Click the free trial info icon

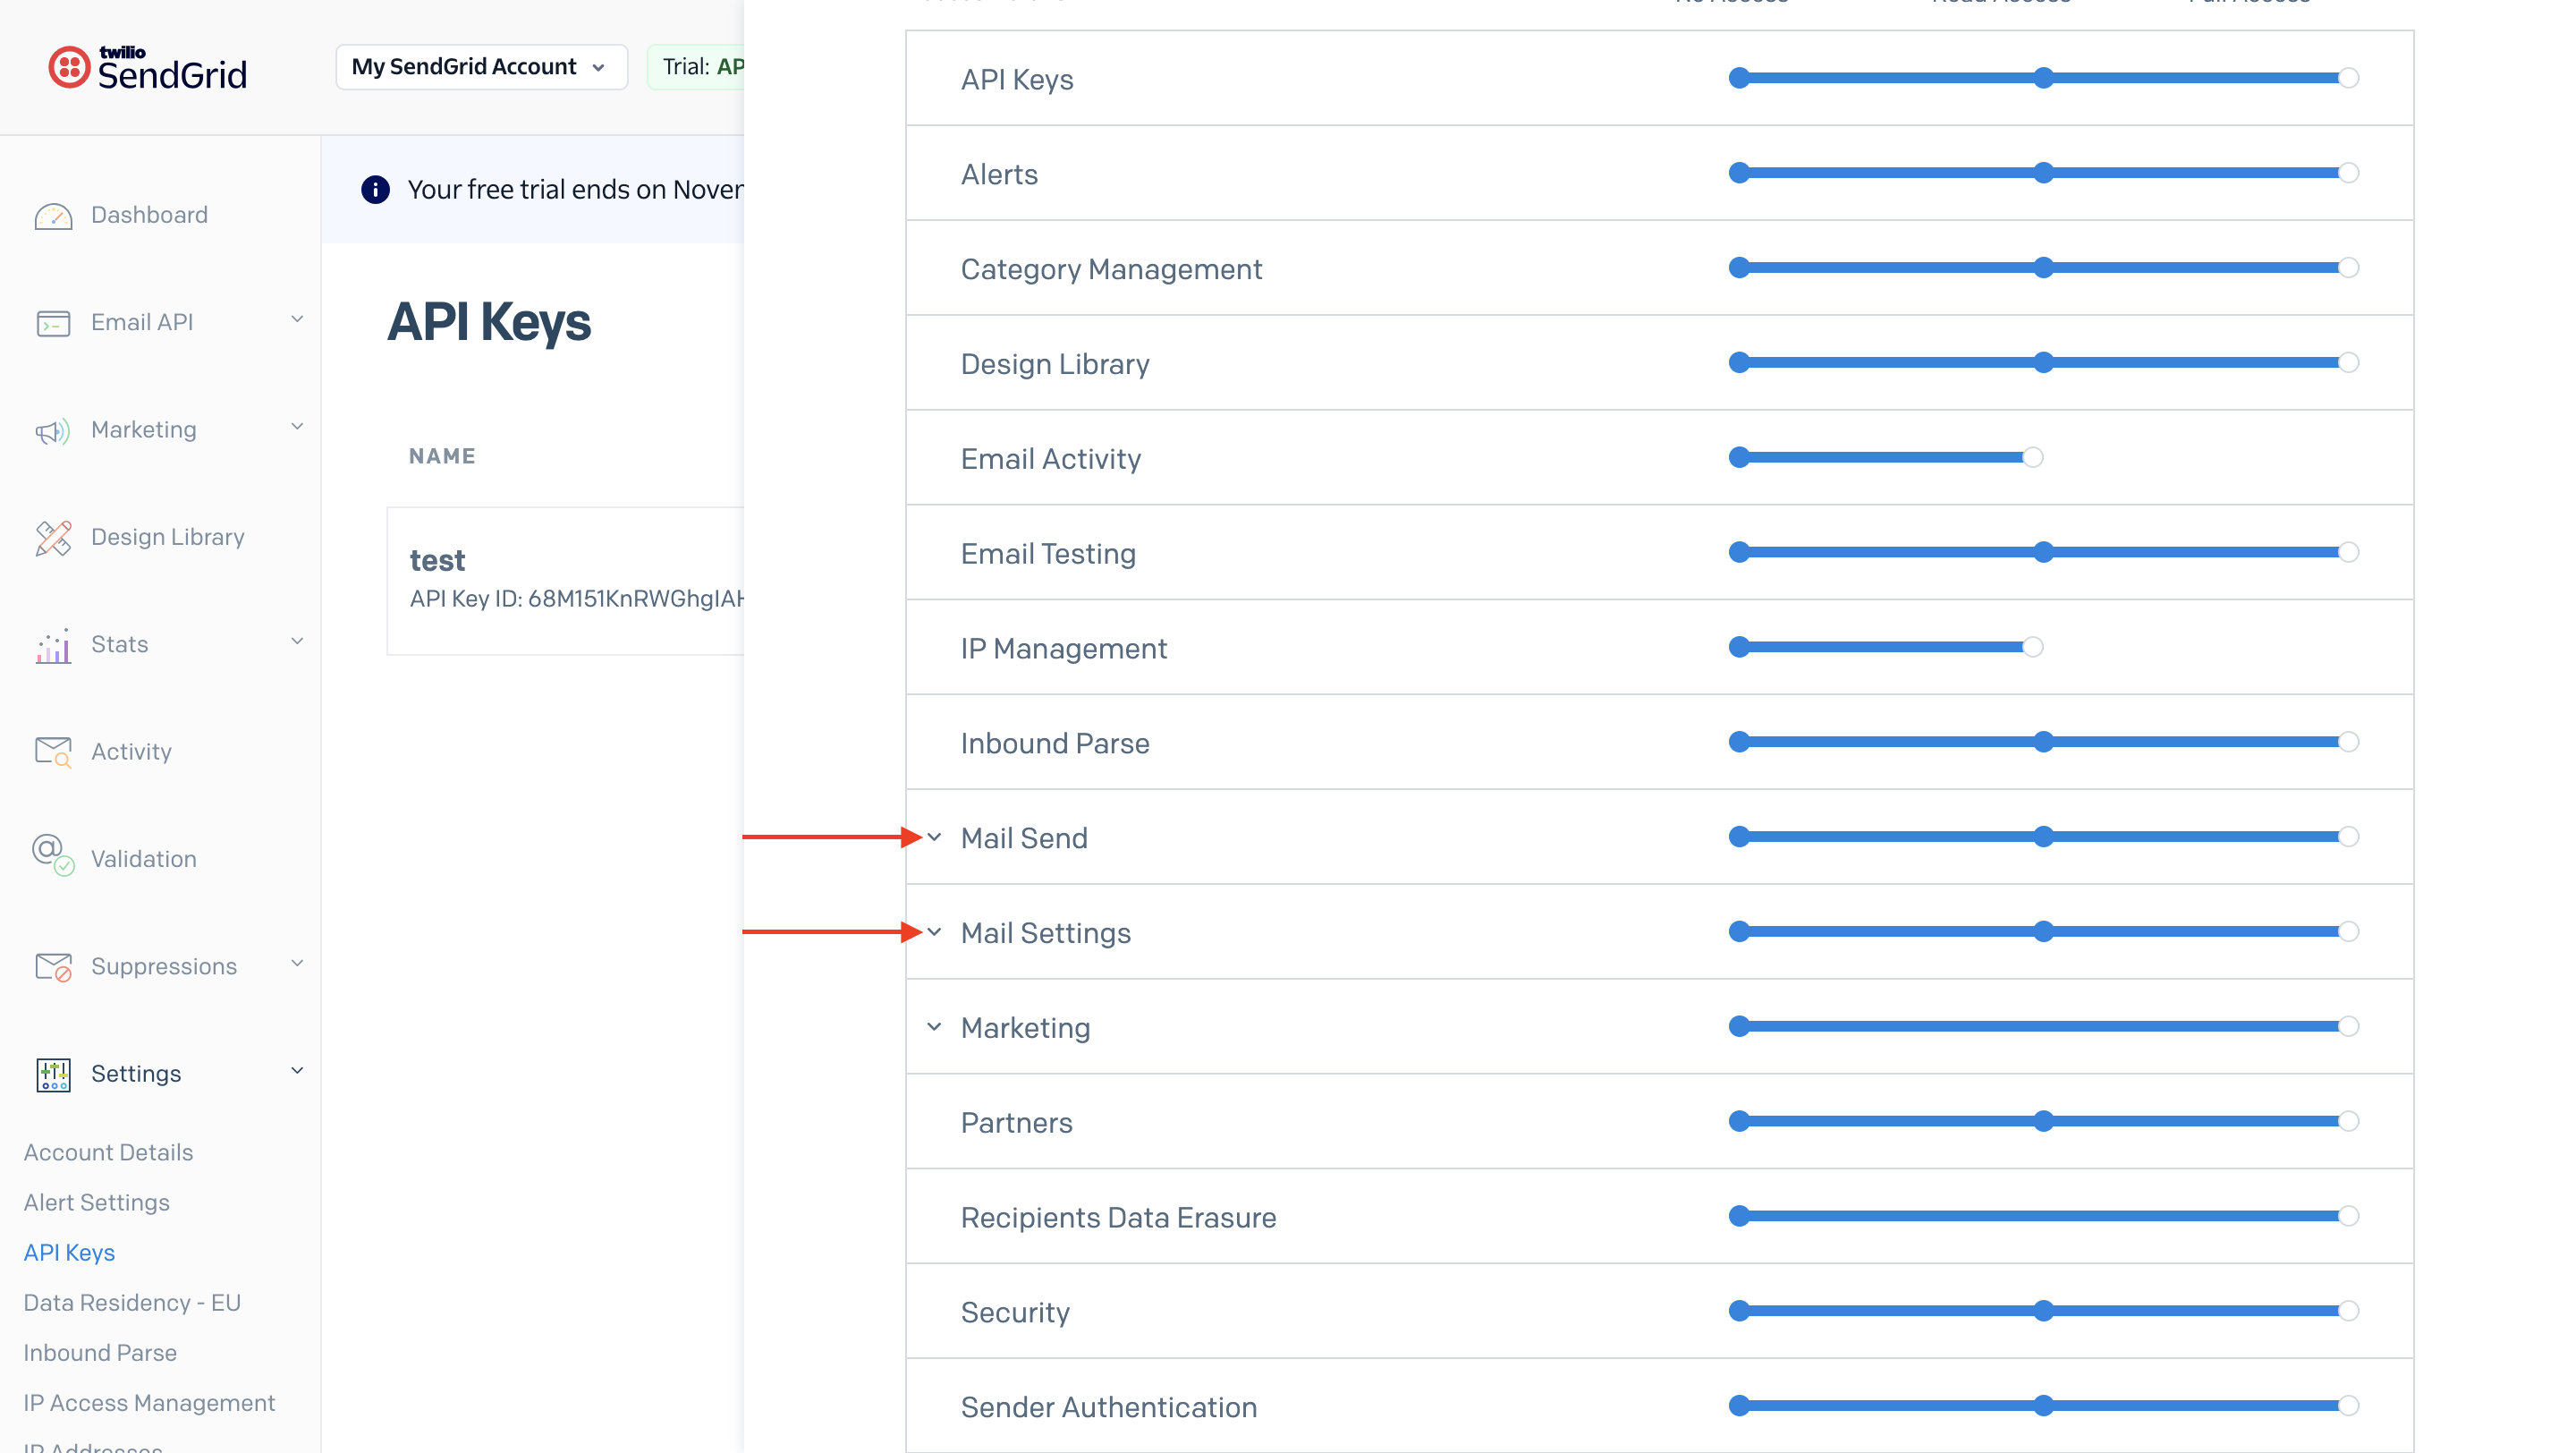tap(375, 189)
